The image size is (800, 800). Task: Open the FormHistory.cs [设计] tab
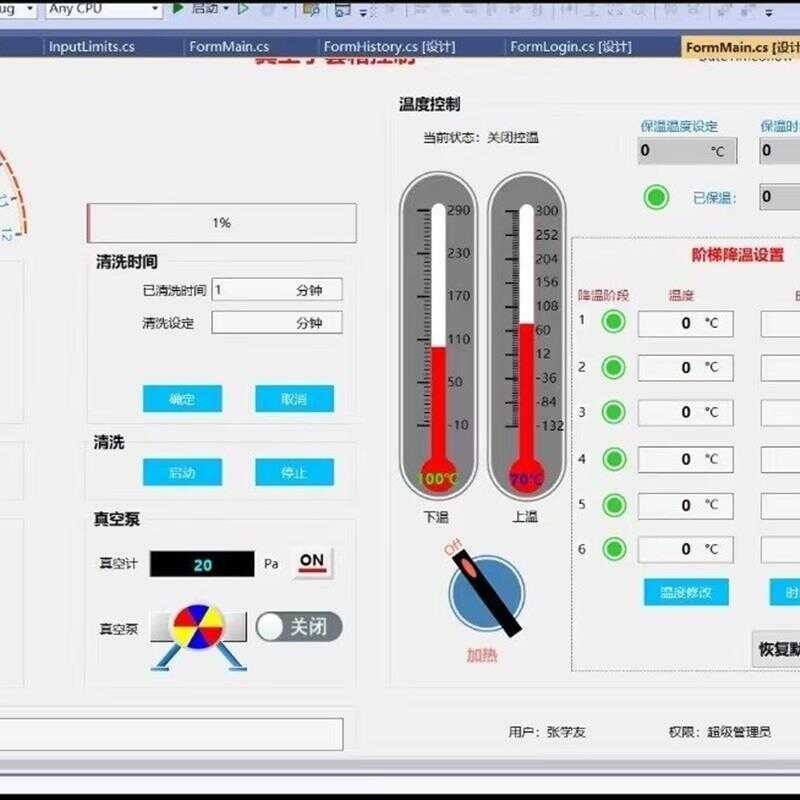coord(389,47)
